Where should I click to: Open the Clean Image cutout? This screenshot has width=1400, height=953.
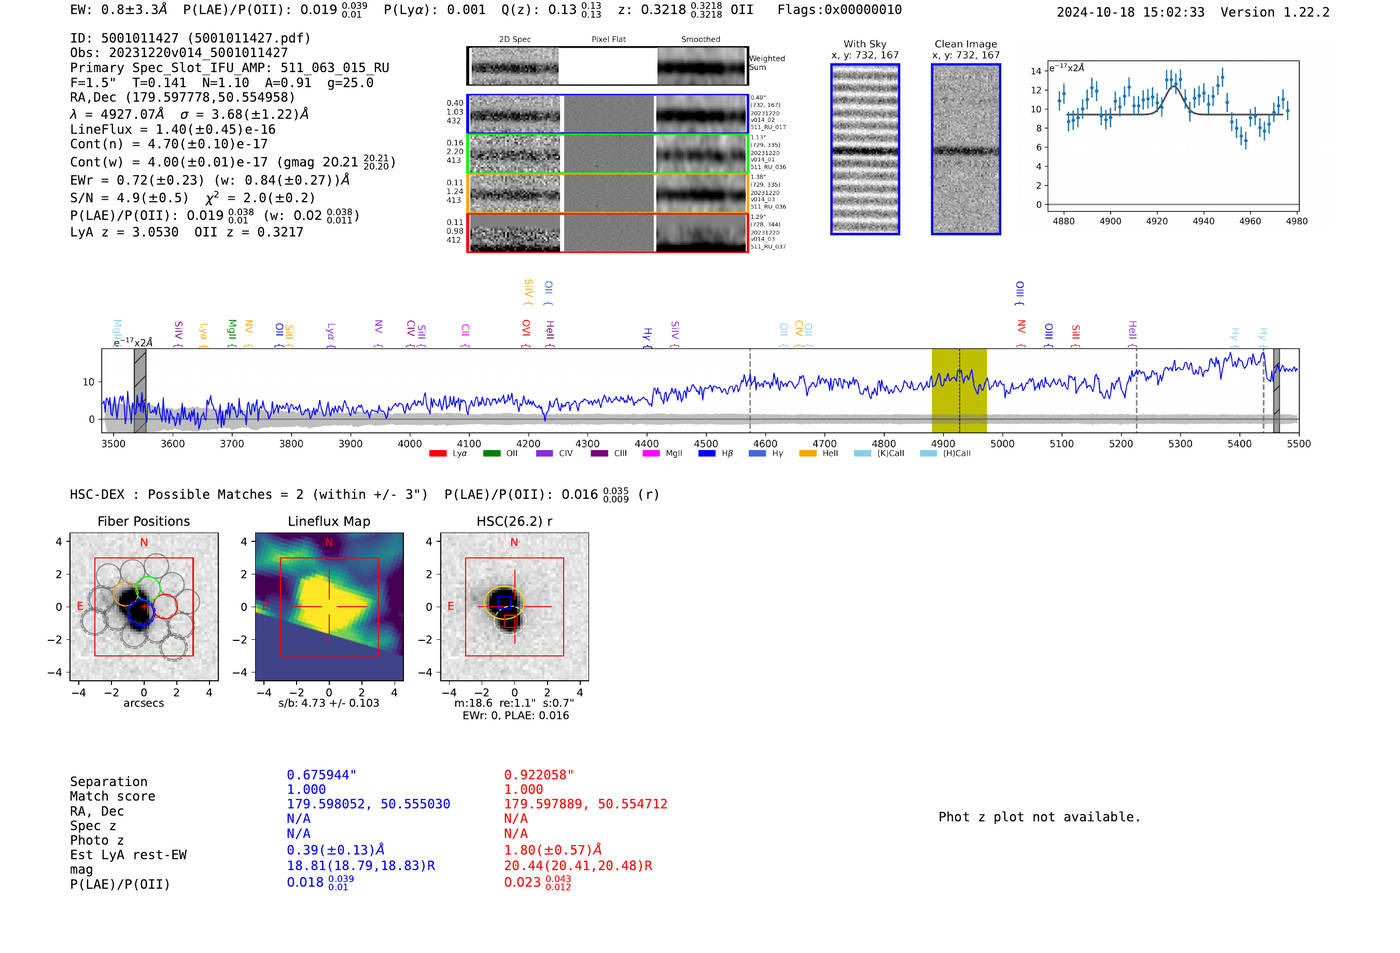point(966,149)
